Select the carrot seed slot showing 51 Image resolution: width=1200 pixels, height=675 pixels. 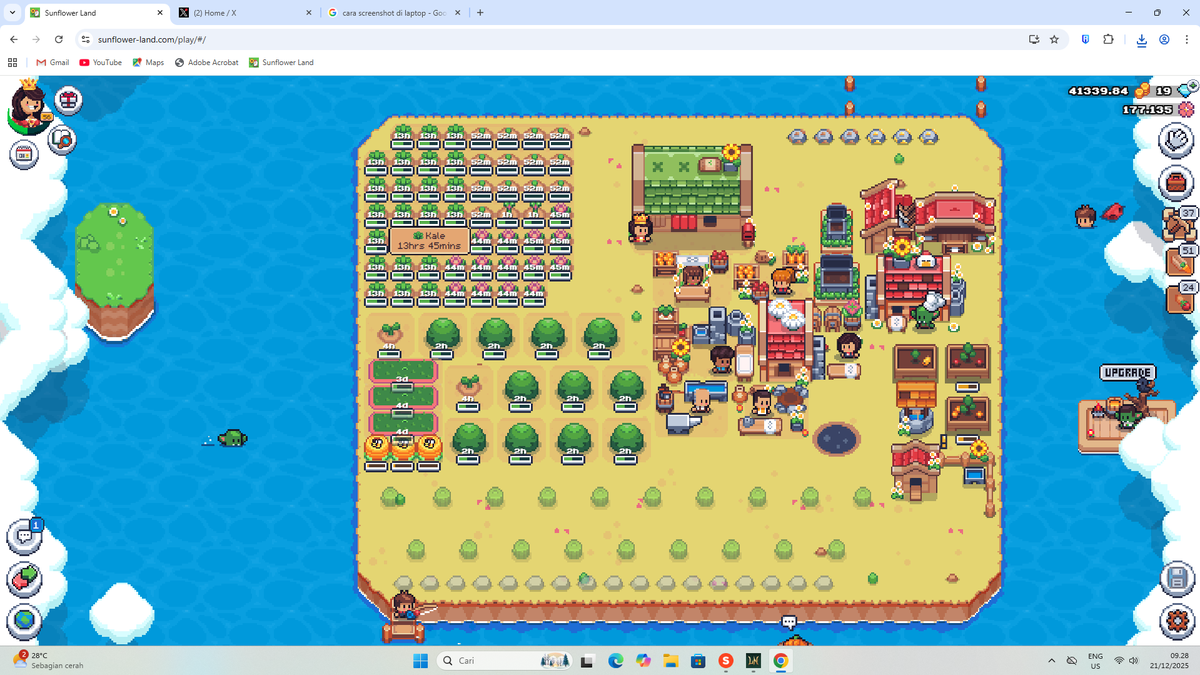point(1180,260)
